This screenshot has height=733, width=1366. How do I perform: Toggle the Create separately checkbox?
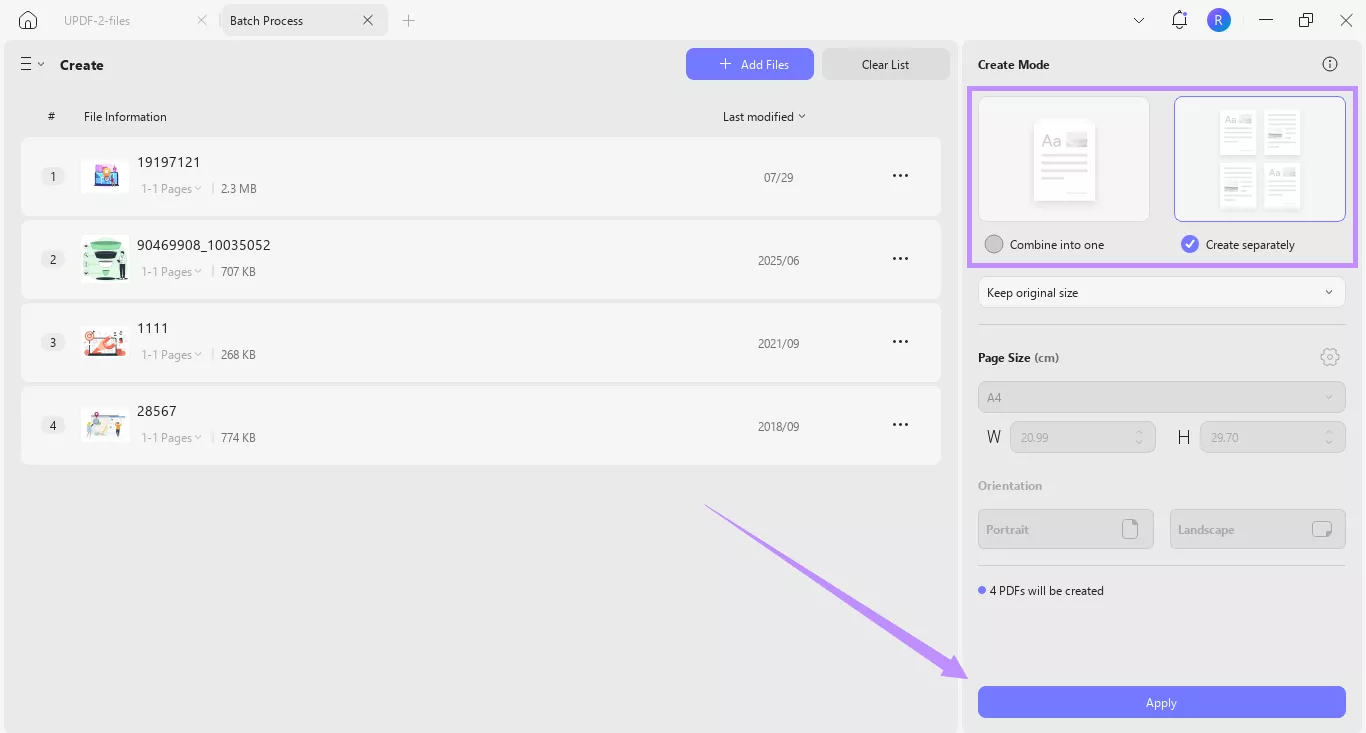[1189, 244]
